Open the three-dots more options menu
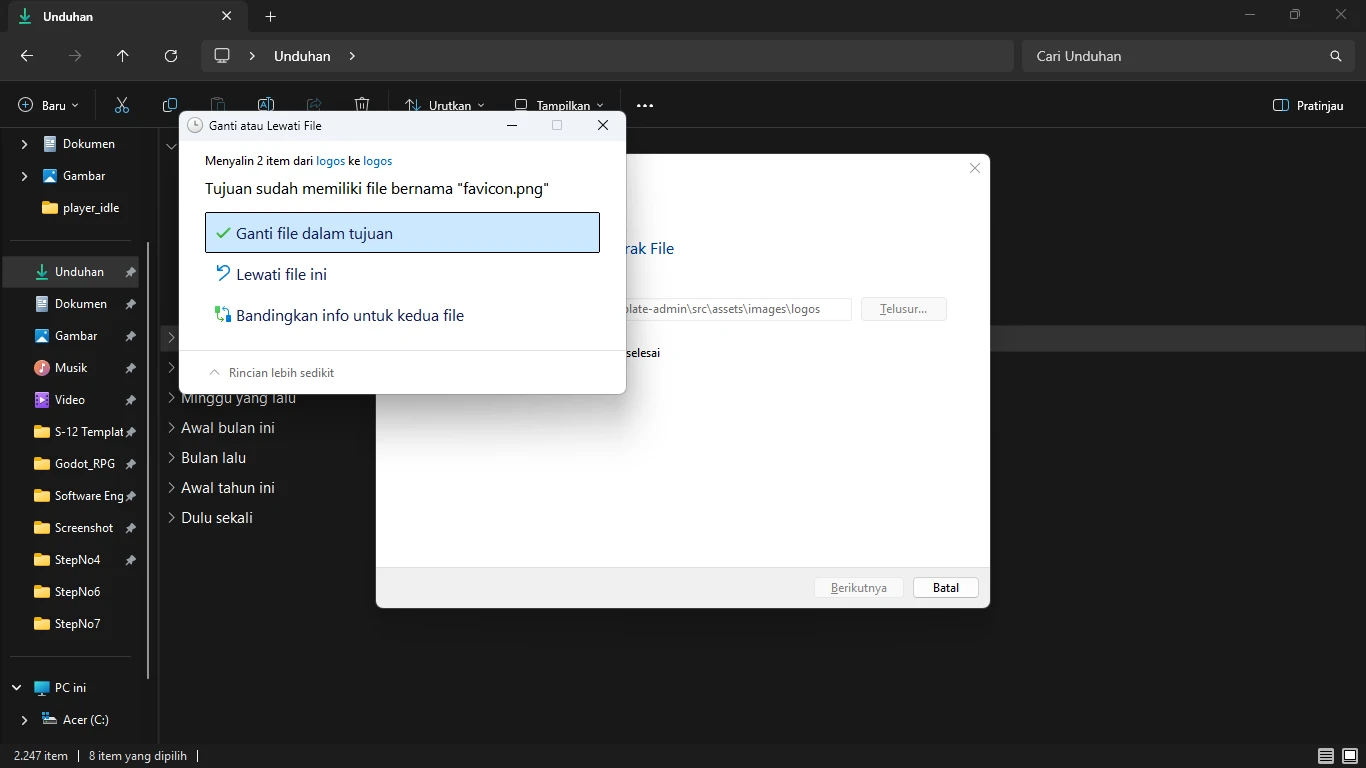 [x=645, y=105]
